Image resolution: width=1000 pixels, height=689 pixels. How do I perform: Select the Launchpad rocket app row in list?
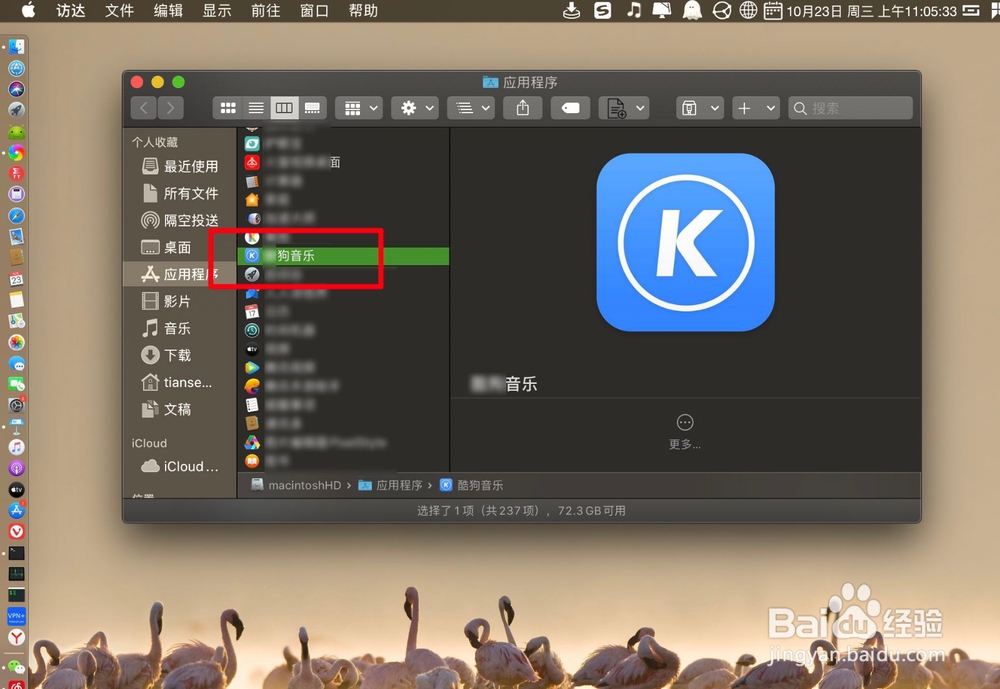(x=343, y=274)
